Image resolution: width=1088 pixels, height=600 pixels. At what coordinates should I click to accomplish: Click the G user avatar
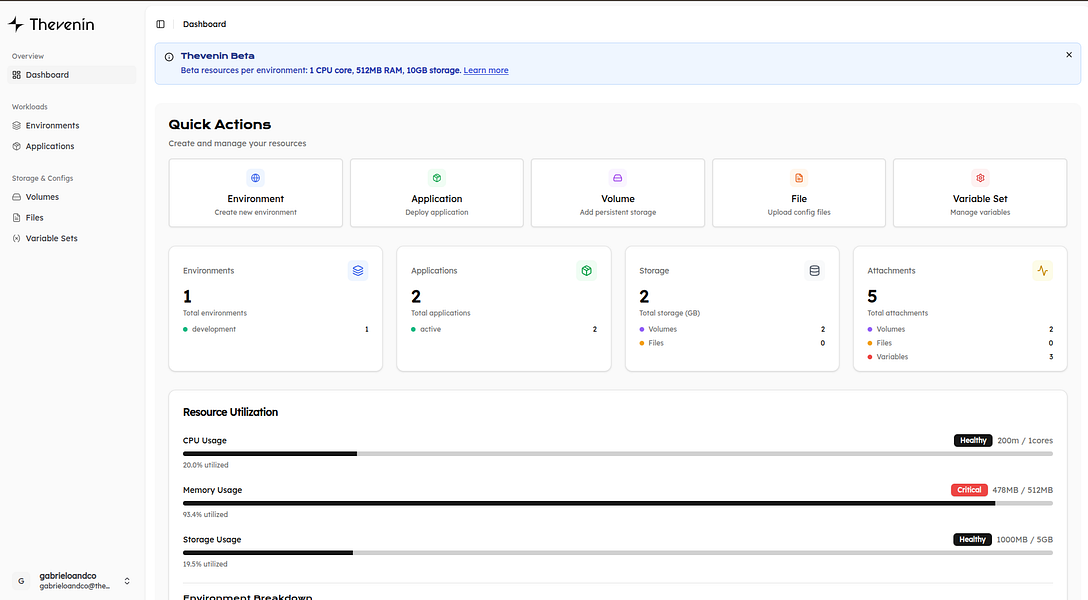pyautogui.click(x=22, y=581)
